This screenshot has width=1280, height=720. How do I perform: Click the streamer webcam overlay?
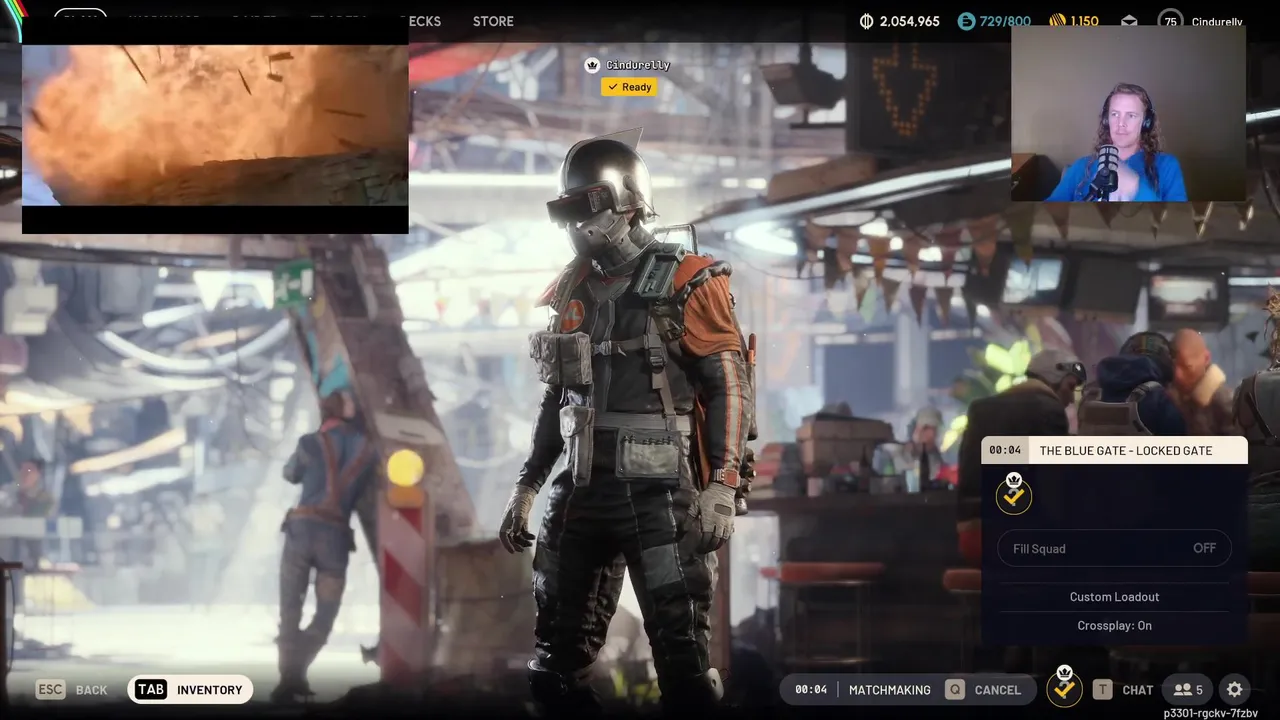pyautogui.click(x=1128, y=113)
